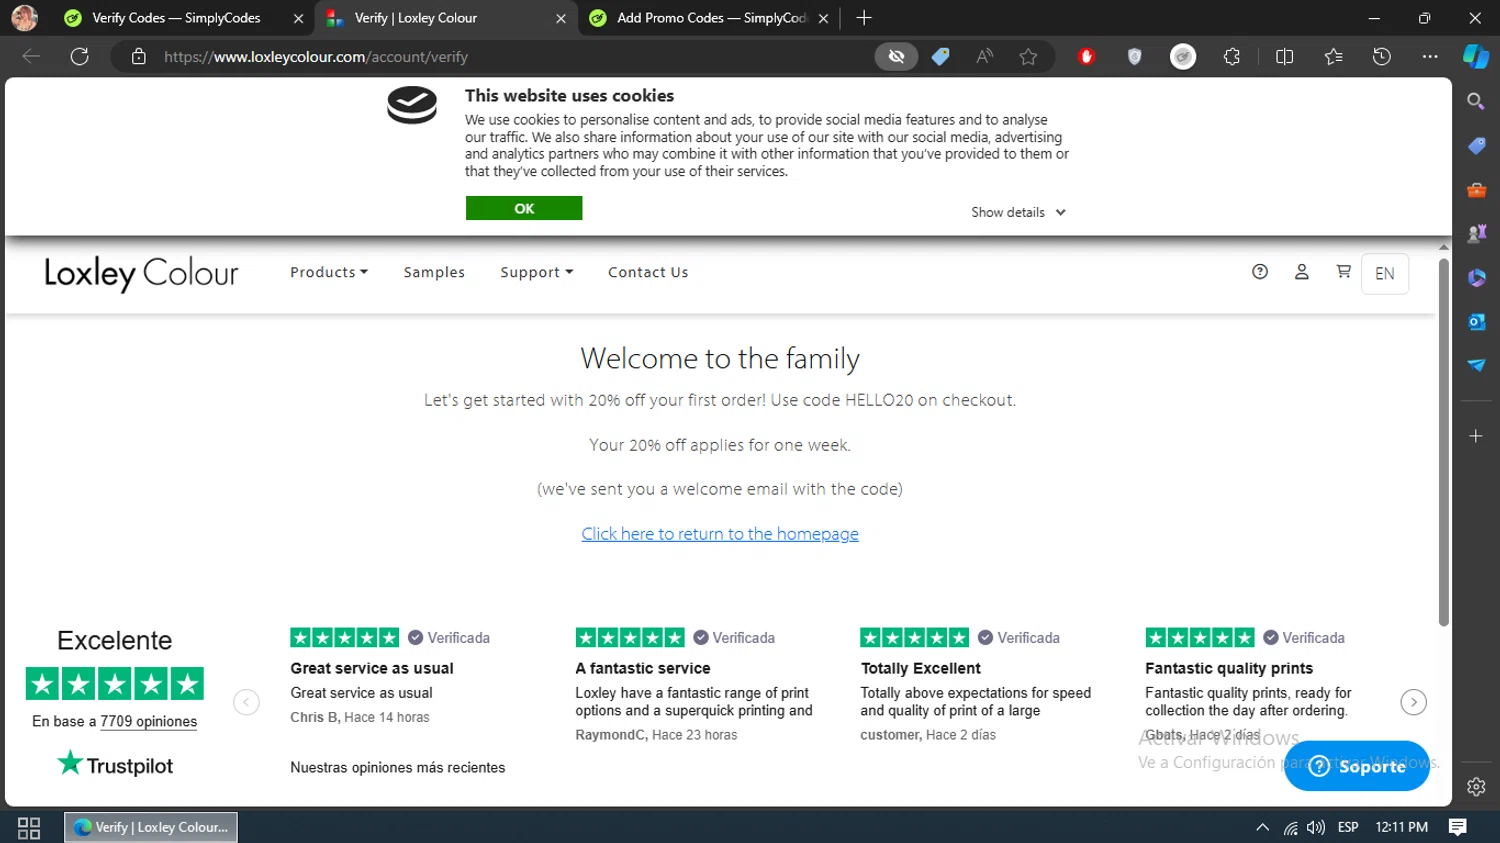Open the account user icon
The width and height of the screenshot is (1500, 843).
tap(1302, 271)
